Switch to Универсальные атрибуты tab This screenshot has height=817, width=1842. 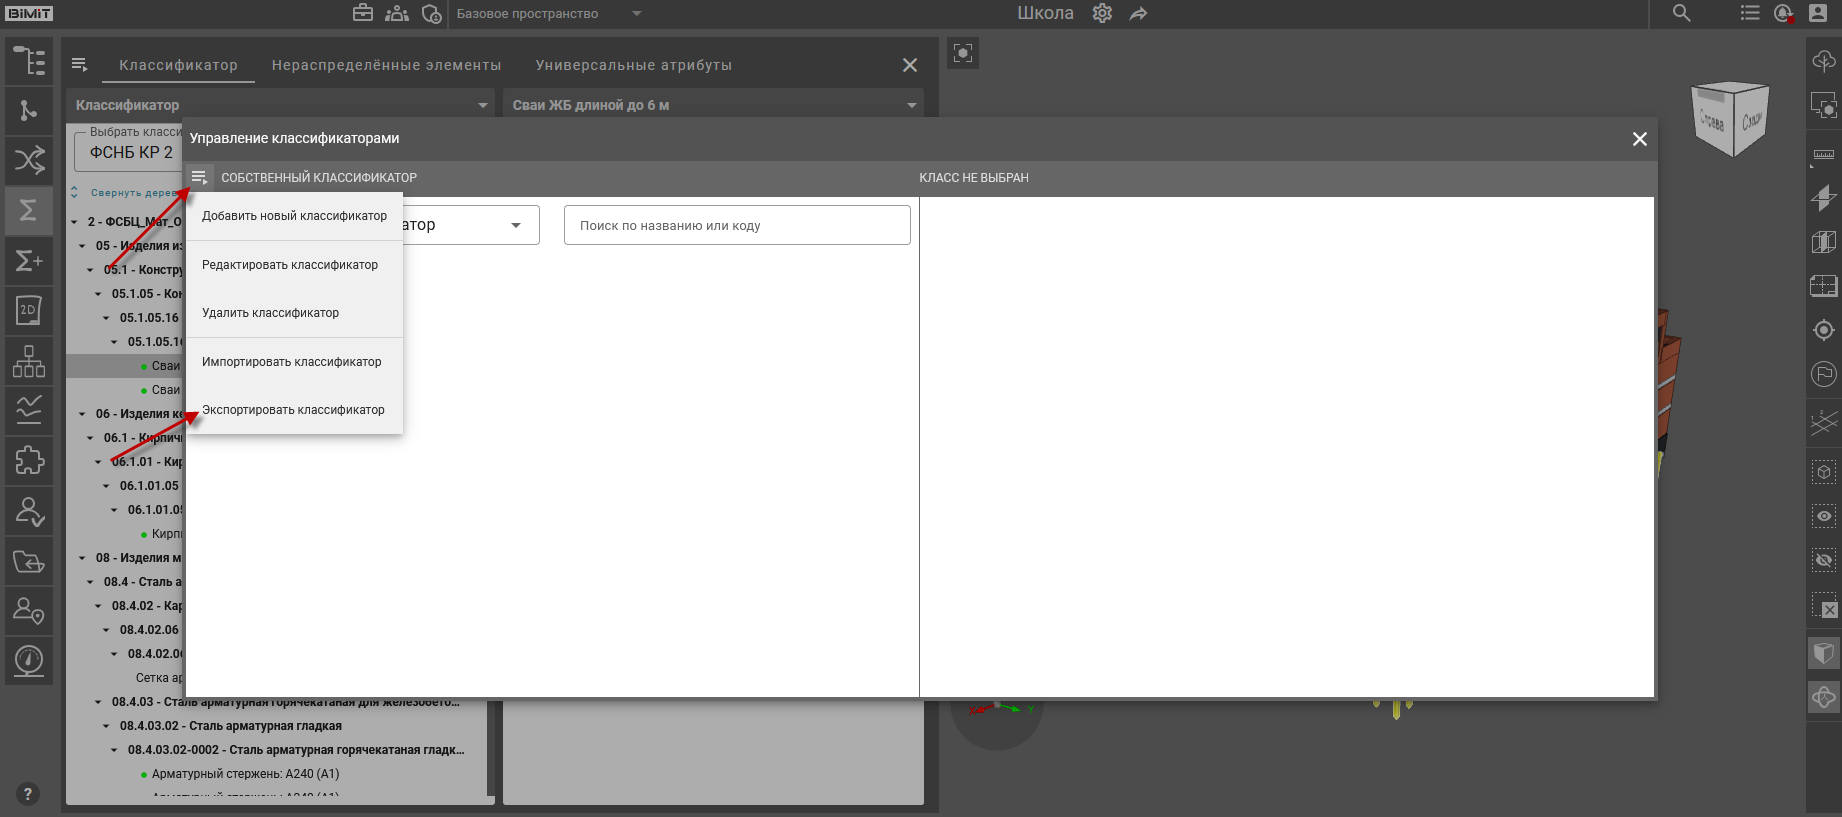pyautogui.click(x=633, y=65)
